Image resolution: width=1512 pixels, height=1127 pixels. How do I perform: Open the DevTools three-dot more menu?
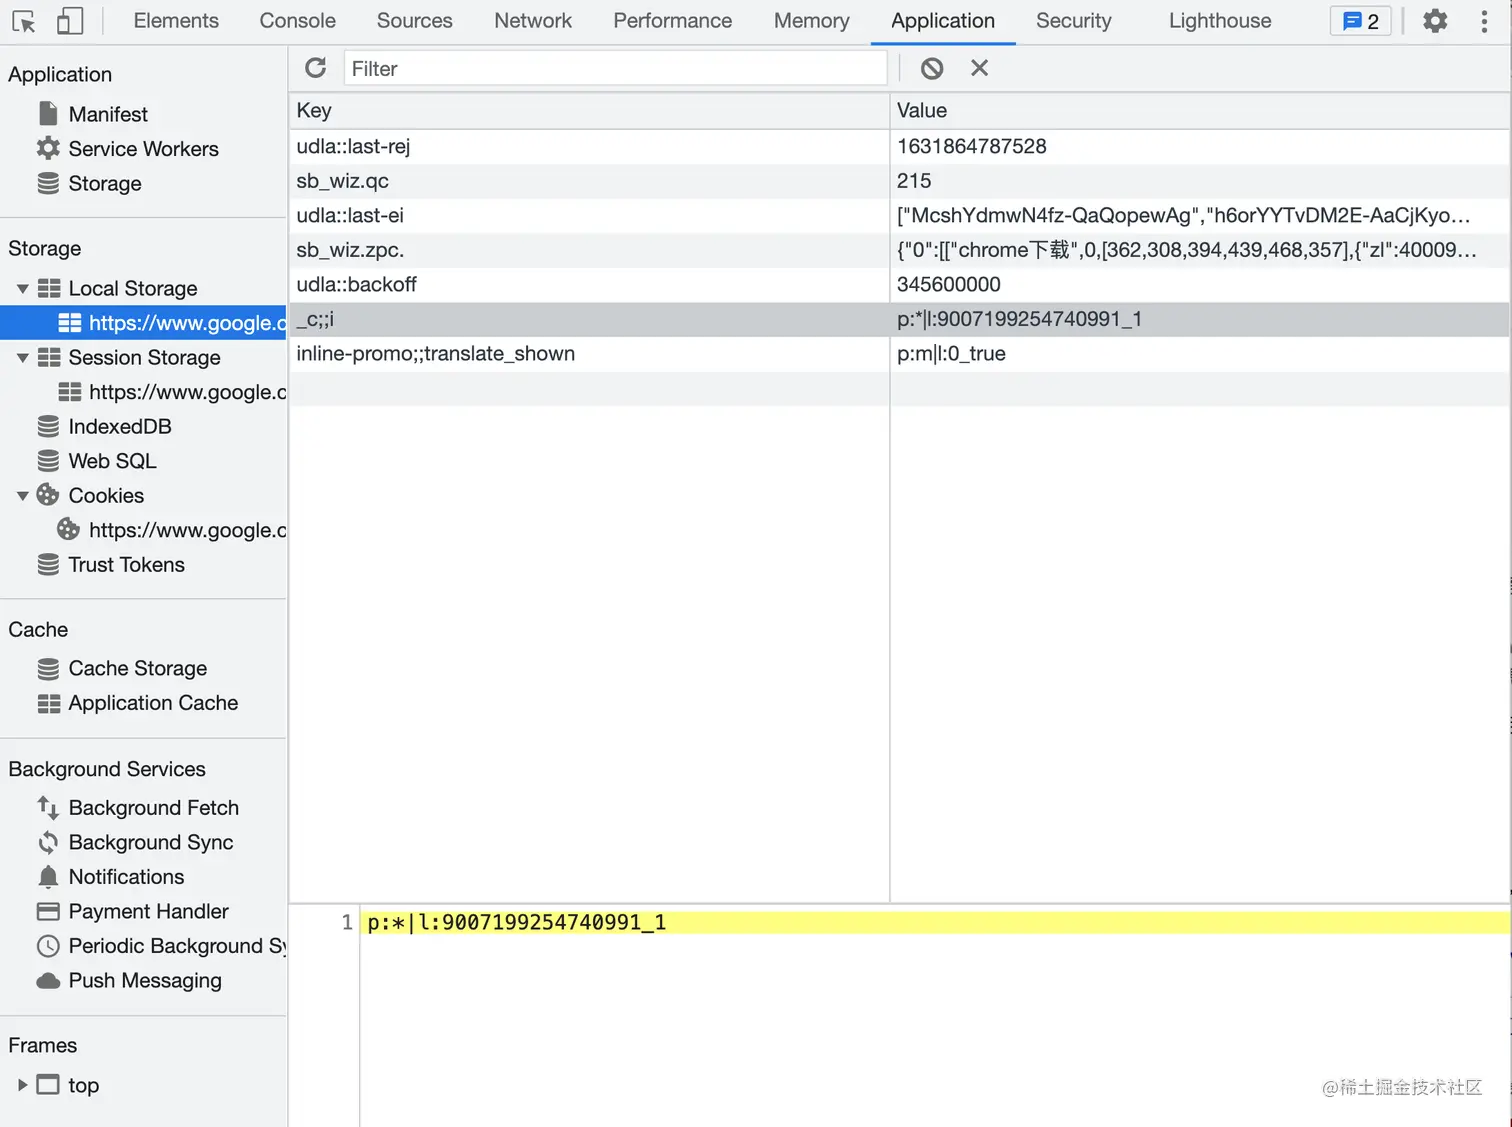click(x=1484, y=21)
